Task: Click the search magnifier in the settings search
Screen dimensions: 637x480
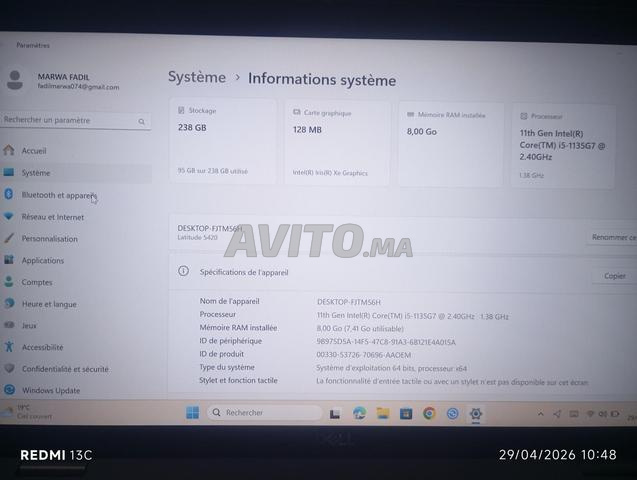Action: pyautogui.click(x=141, y=121)
